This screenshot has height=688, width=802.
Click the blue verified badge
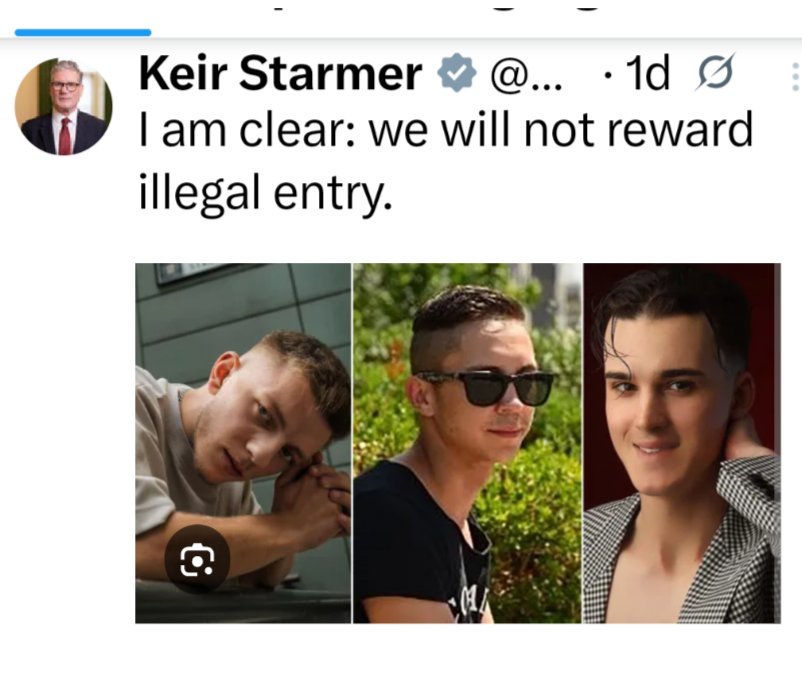pos(456,73)
